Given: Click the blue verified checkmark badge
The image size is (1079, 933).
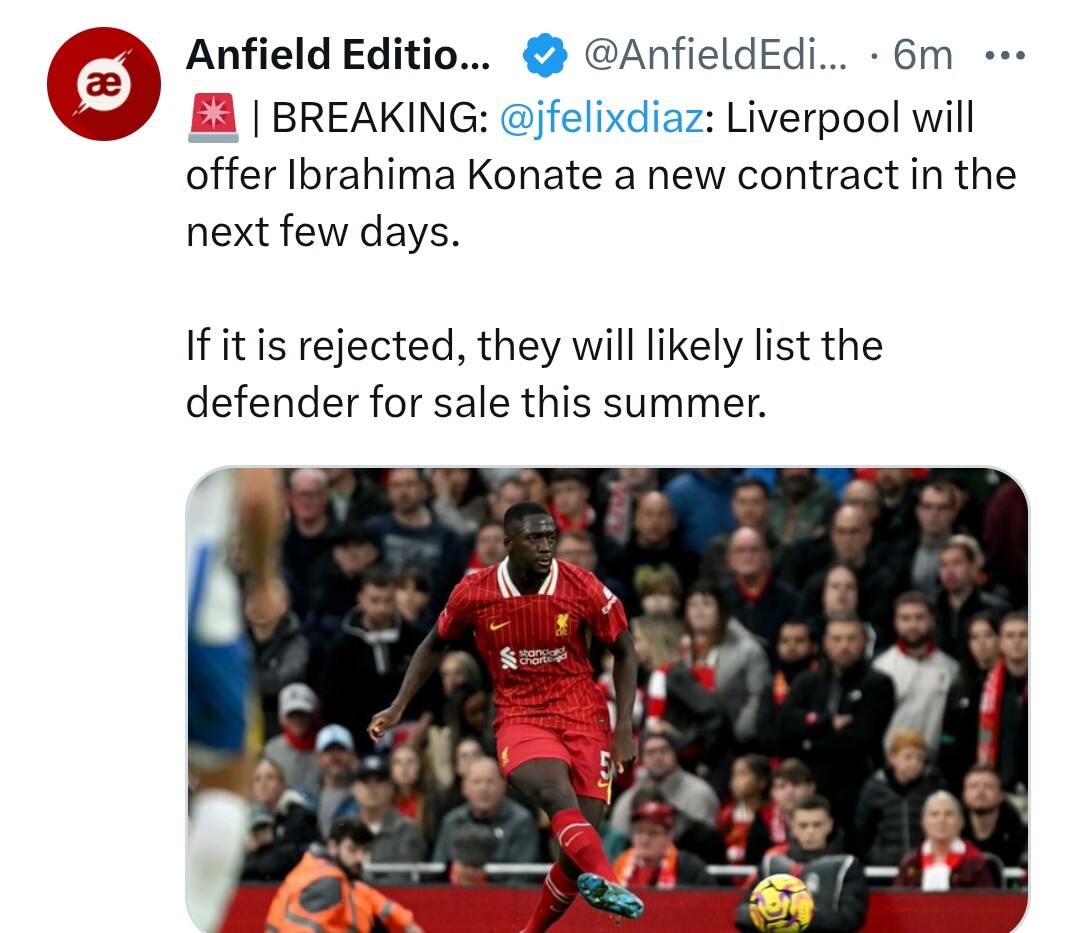Looking at the screenshot, I should (544, 54).
